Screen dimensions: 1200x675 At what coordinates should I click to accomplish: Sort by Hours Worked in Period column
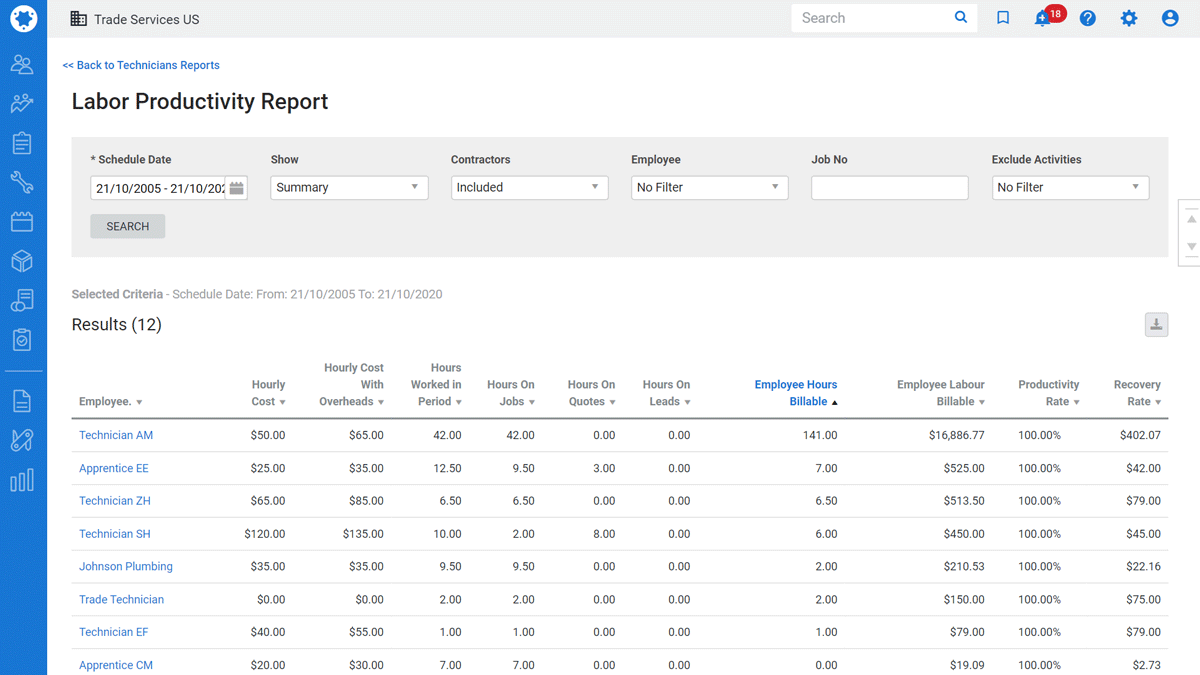(x=436, y=385)
